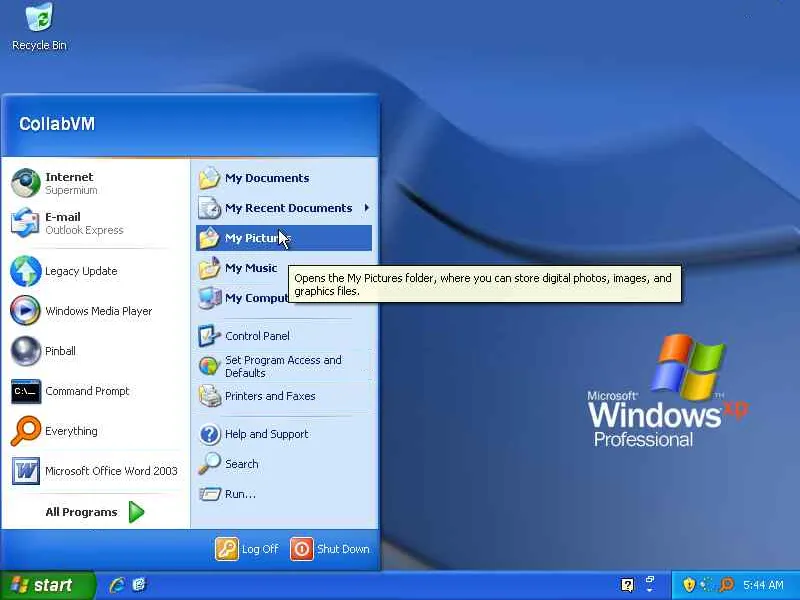Screen dimensions: 800x600
Task: Click the language bar help icon
Action: click(x=628, y=585)
